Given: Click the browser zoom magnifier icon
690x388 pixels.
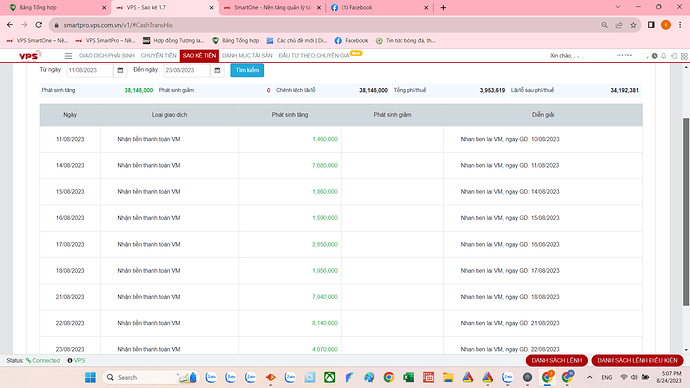Looking at the screenshot, I should click(604, 25).
